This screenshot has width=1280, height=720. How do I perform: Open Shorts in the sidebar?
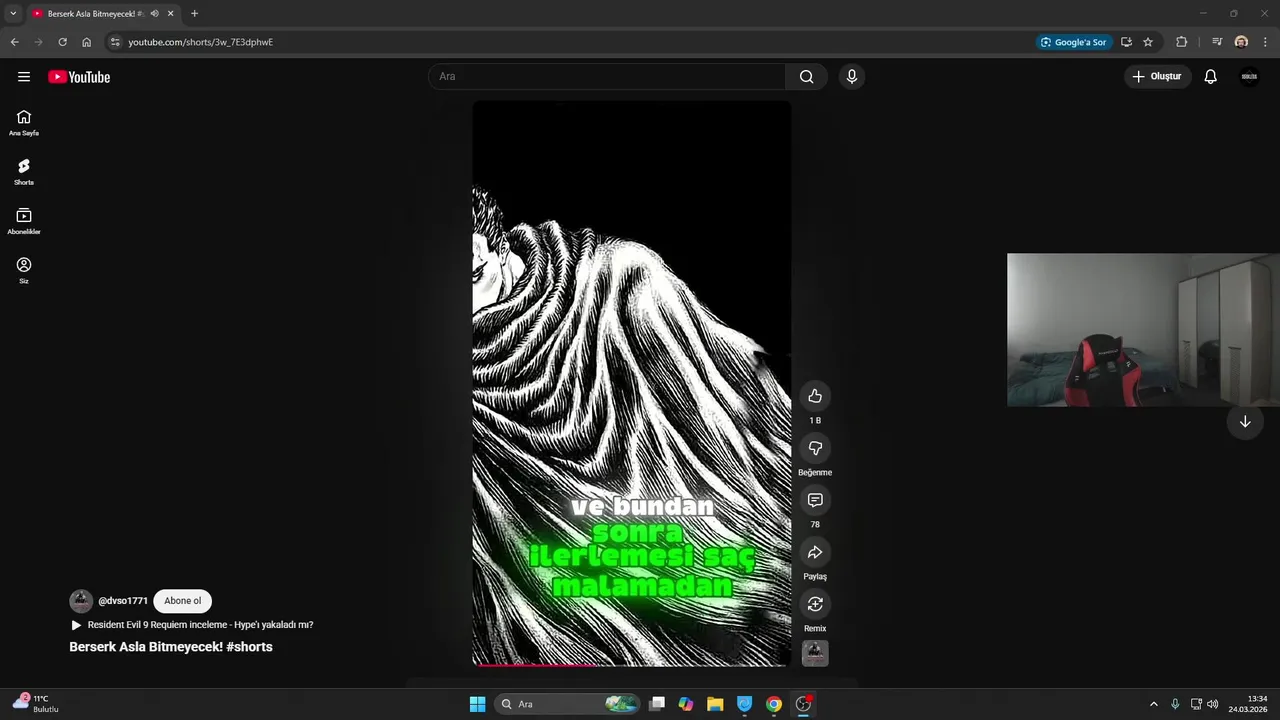(x=24, y=172)
